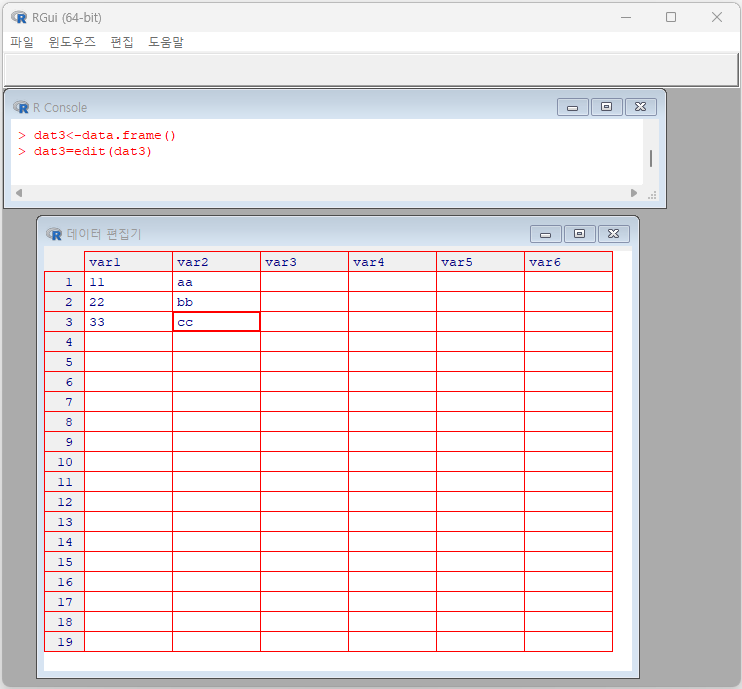Click R Console scroll right arrow
The width and height of the screenshot is (742, 689).
coord(634,193)
